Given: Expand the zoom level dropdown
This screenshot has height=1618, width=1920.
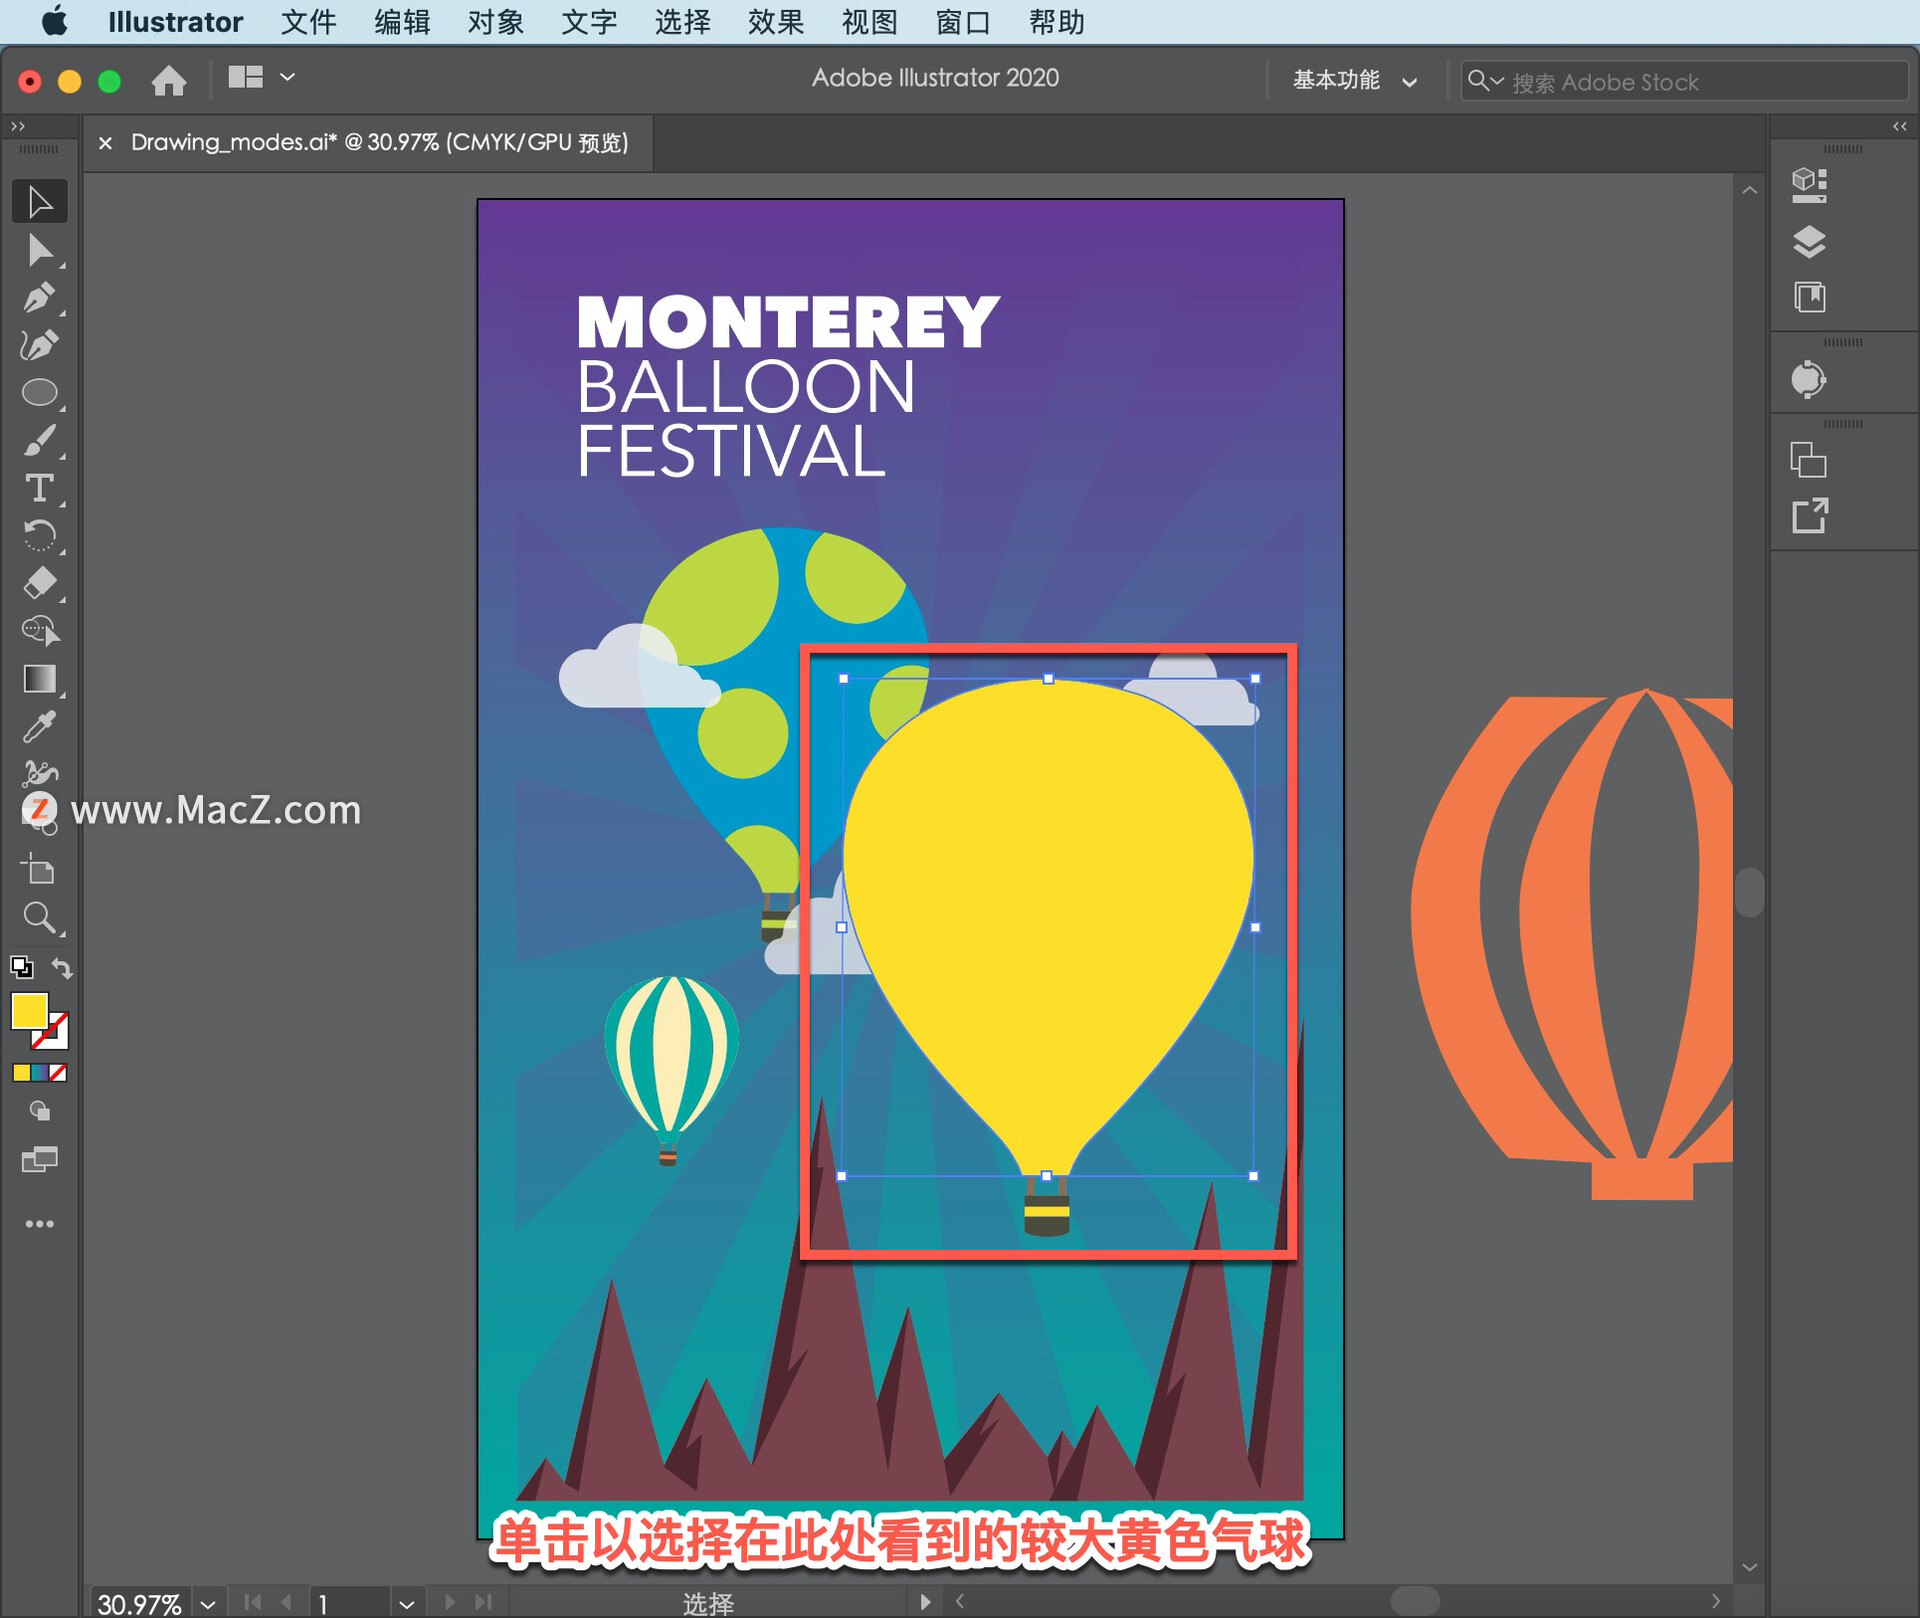Looking at the screenshot, I should pyautogui.click(x=208, y=1604).
